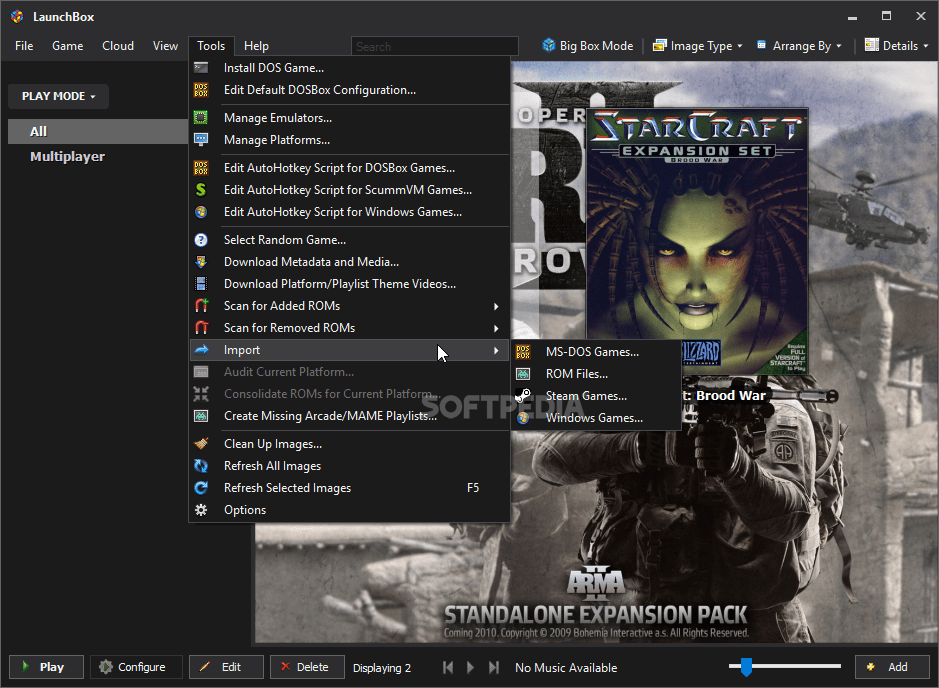Viewport: 939px width, 688px height.
Task: Open the Arrange By dropdown
Action: click(x=799, y=46)
